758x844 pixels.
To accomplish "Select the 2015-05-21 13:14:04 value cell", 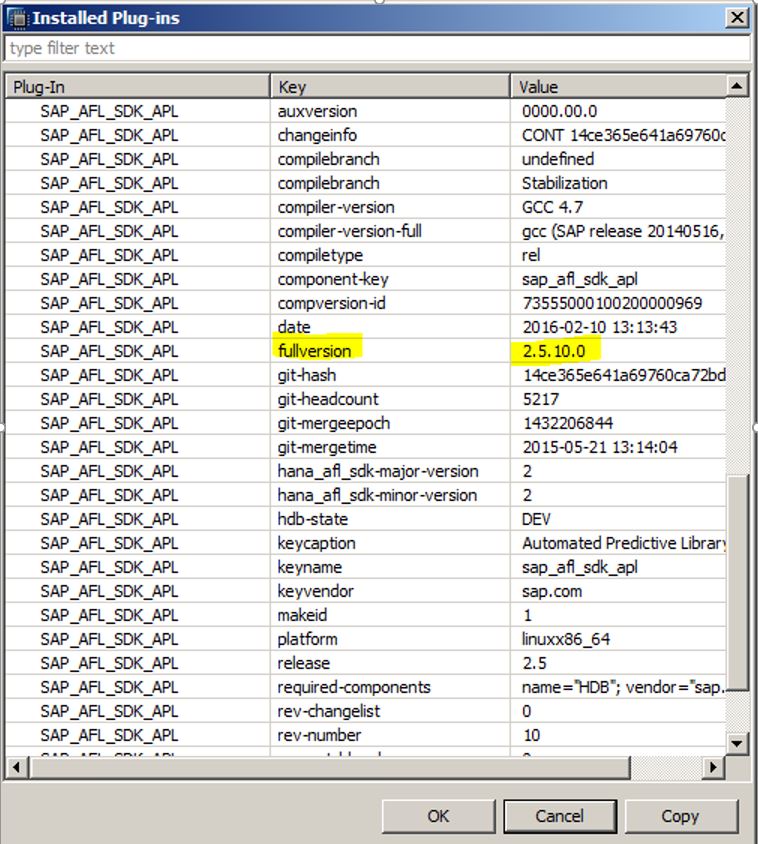I will coord(618,447).
